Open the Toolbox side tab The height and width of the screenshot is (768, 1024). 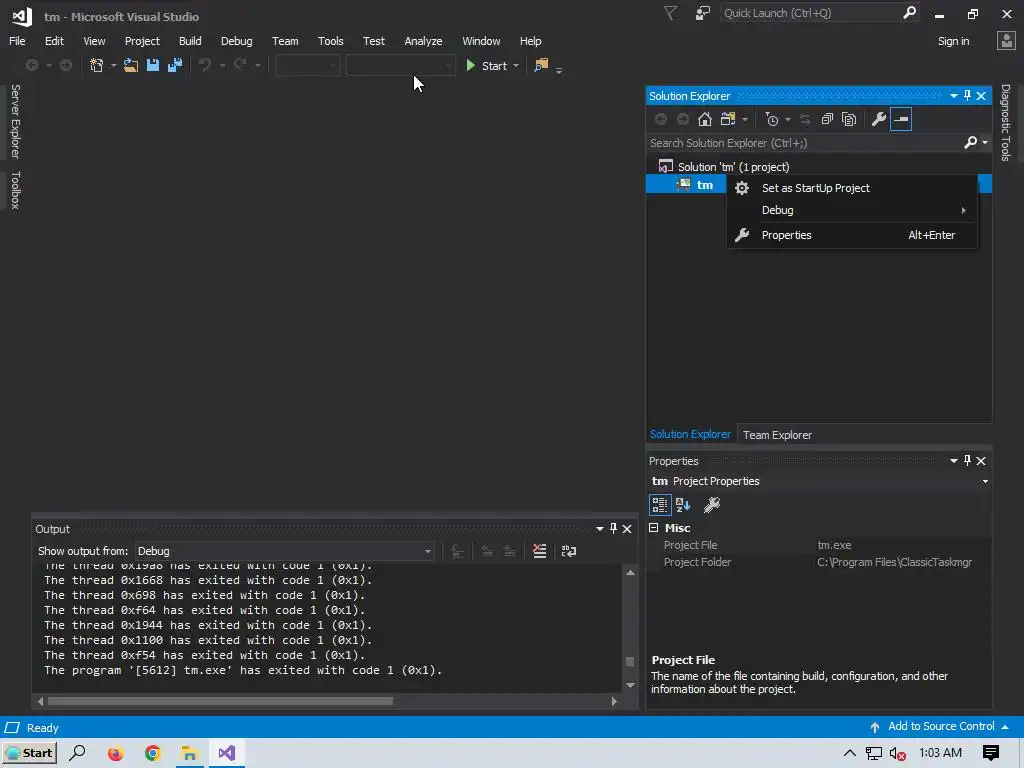coord(16,190)
